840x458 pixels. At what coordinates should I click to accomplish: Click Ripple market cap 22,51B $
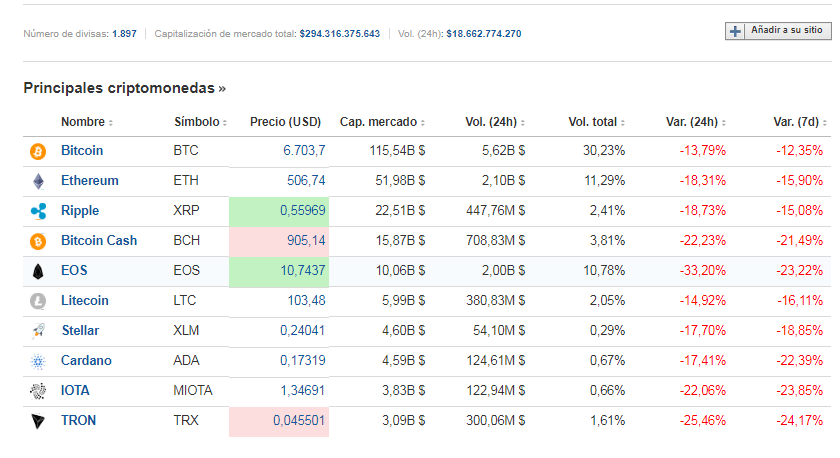tap(400, 211)
